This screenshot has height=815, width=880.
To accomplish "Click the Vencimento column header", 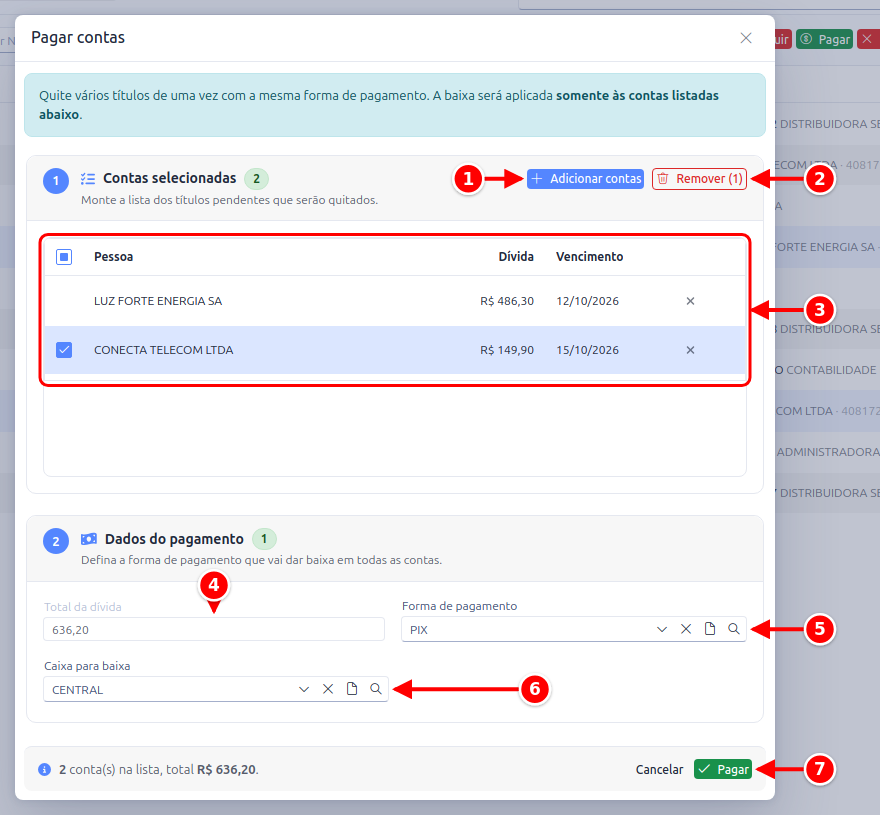I will point(589,257).
